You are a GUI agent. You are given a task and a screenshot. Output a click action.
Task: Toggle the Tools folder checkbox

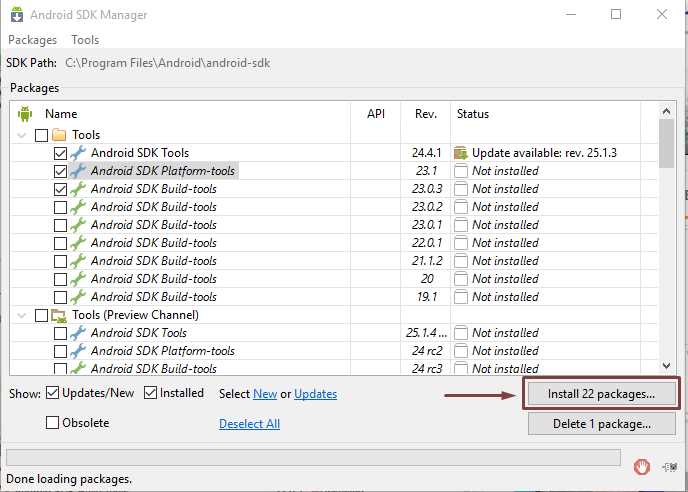[x=41, y=135]
